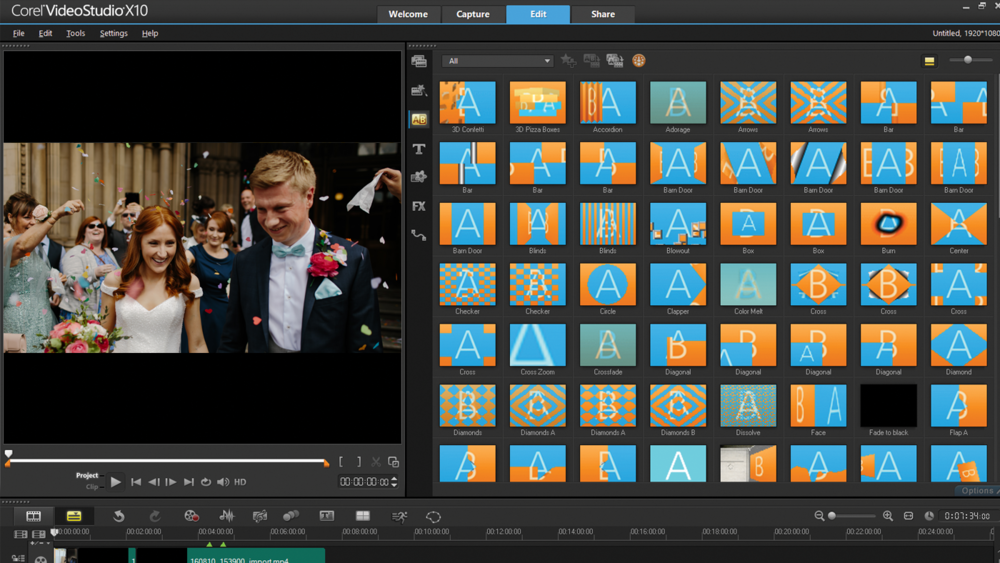Open the Time Remapping runner icon
The width and height of the screenshot is (1000, 563).
click(400, 516)
